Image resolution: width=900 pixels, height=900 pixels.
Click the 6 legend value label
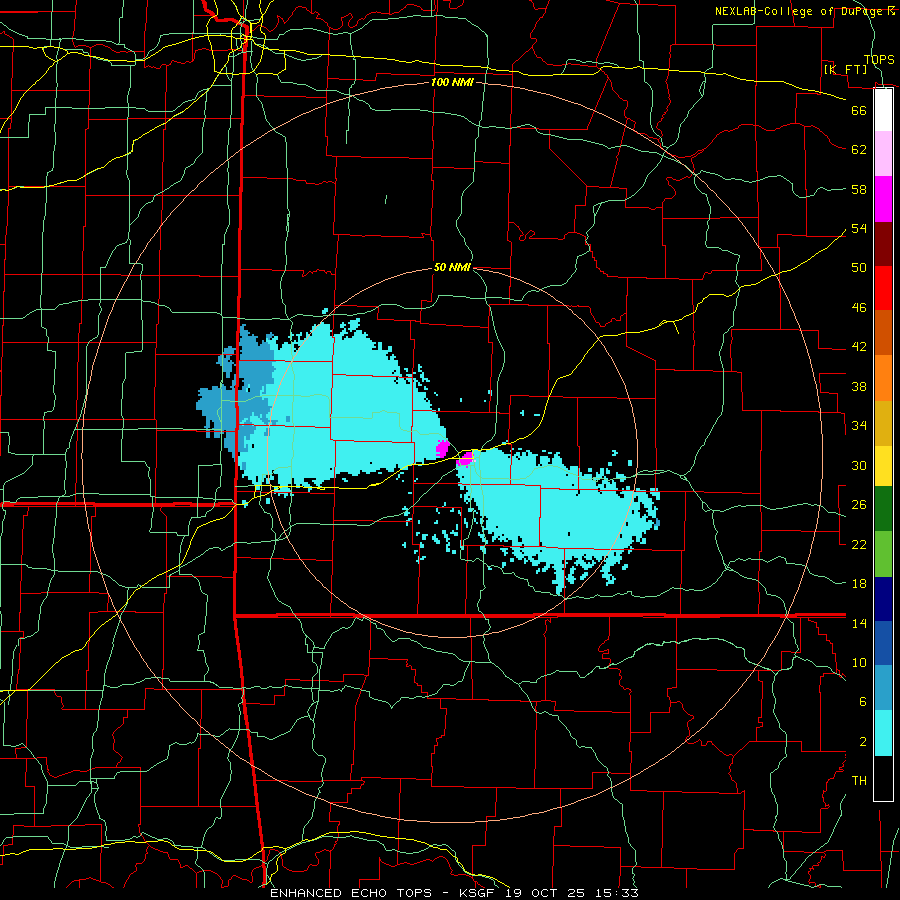coord(863,701)
